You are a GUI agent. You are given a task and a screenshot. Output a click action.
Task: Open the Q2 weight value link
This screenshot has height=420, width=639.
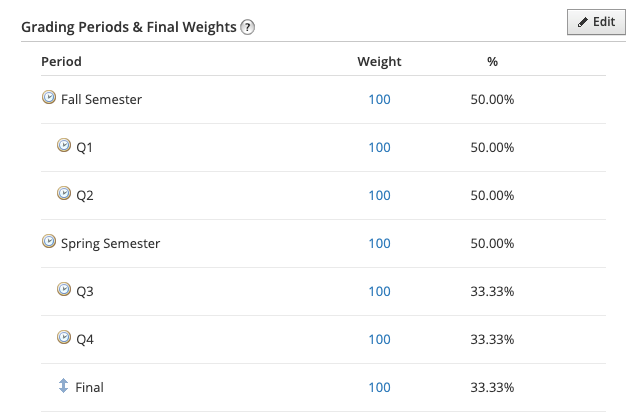(x=379, y=195)
